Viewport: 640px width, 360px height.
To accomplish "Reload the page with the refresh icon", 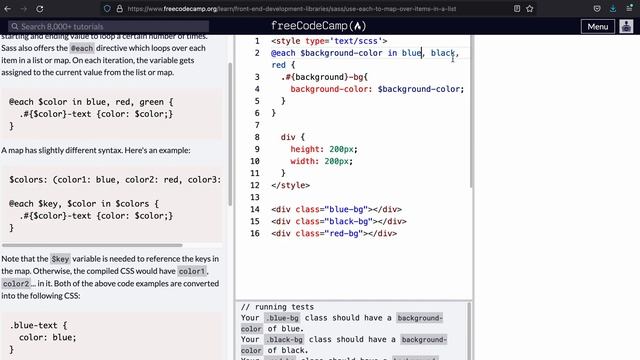I will click(40, 9).
